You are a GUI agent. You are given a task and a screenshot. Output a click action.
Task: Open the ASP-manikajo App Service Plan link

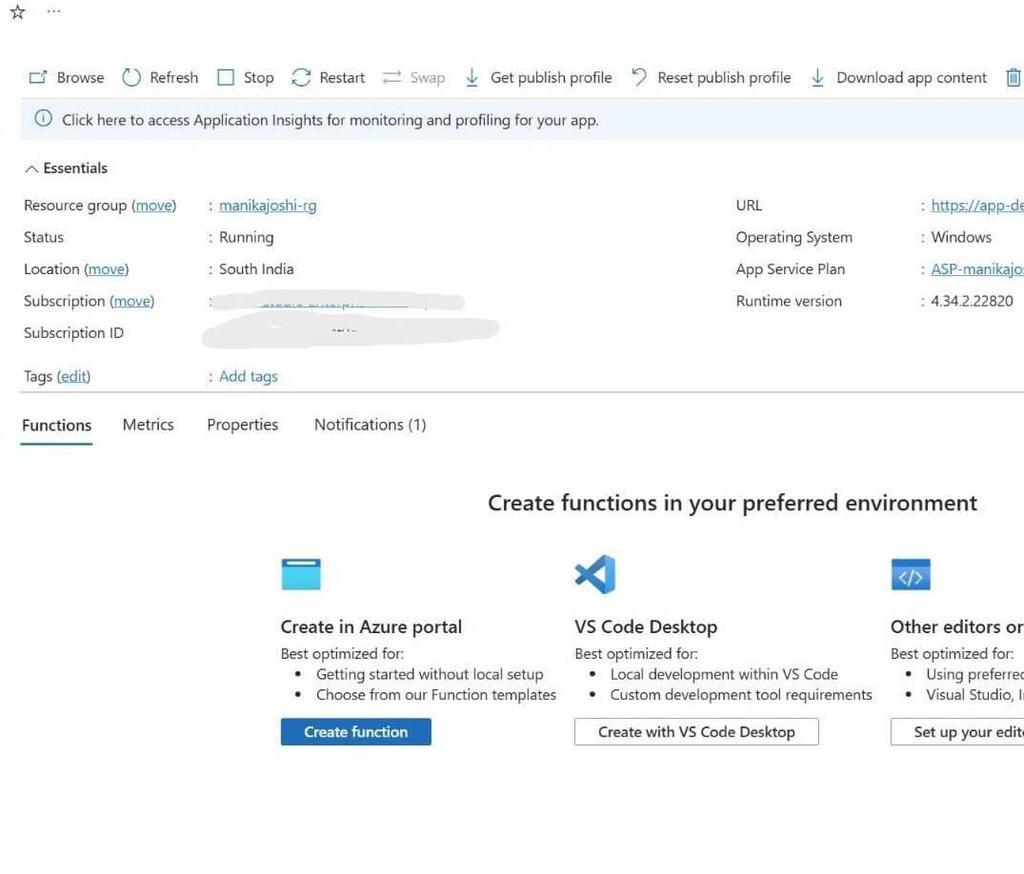(977, 269)
